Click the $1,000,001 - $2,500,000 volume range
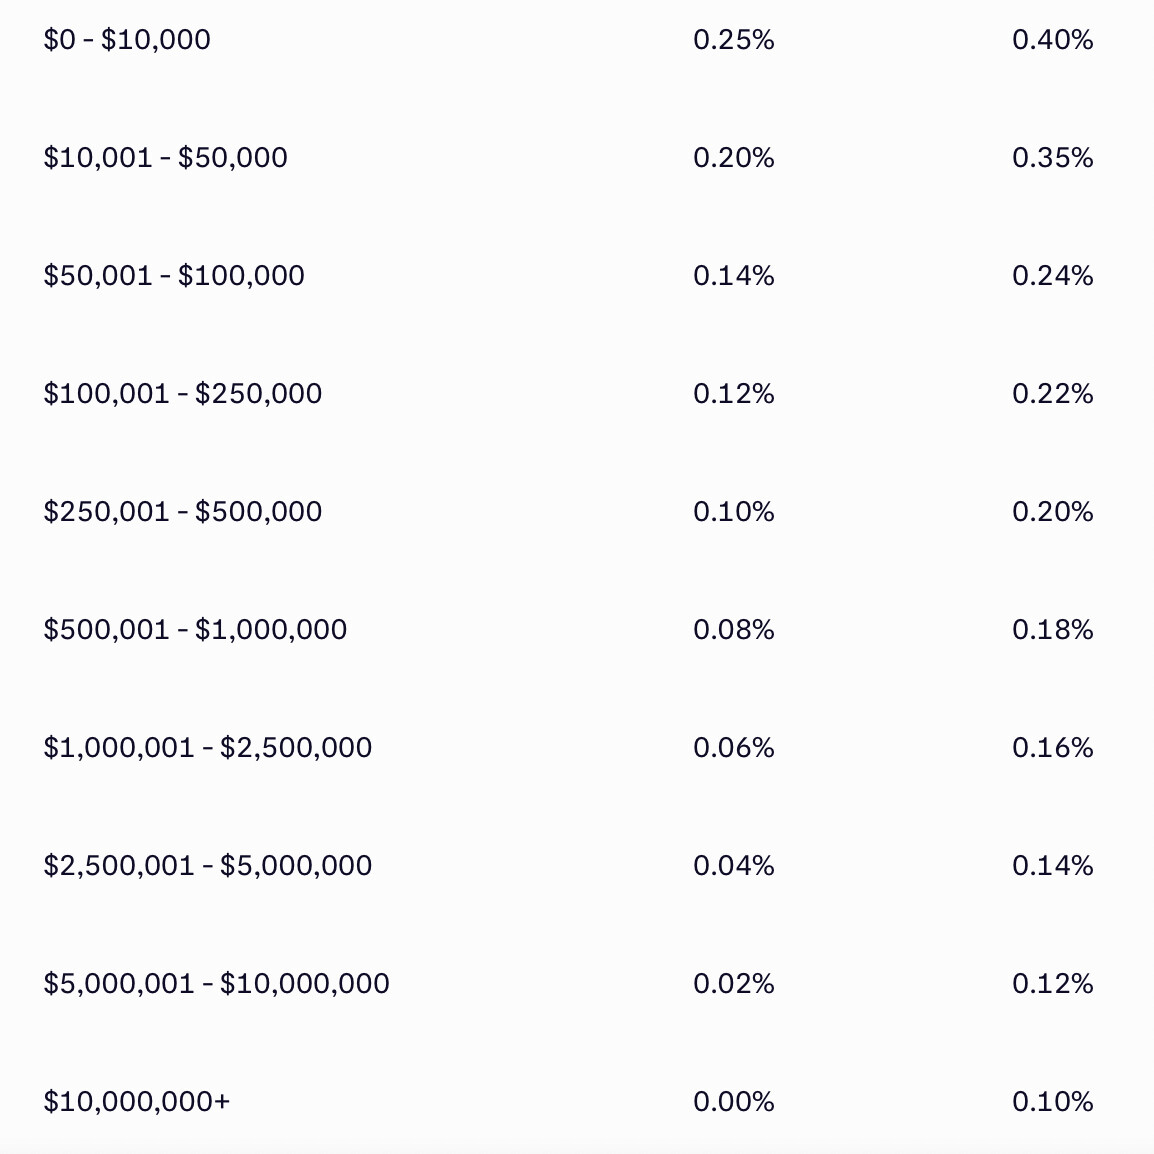The width and height of the screenshot is (1154, 1154). (208, 748)
